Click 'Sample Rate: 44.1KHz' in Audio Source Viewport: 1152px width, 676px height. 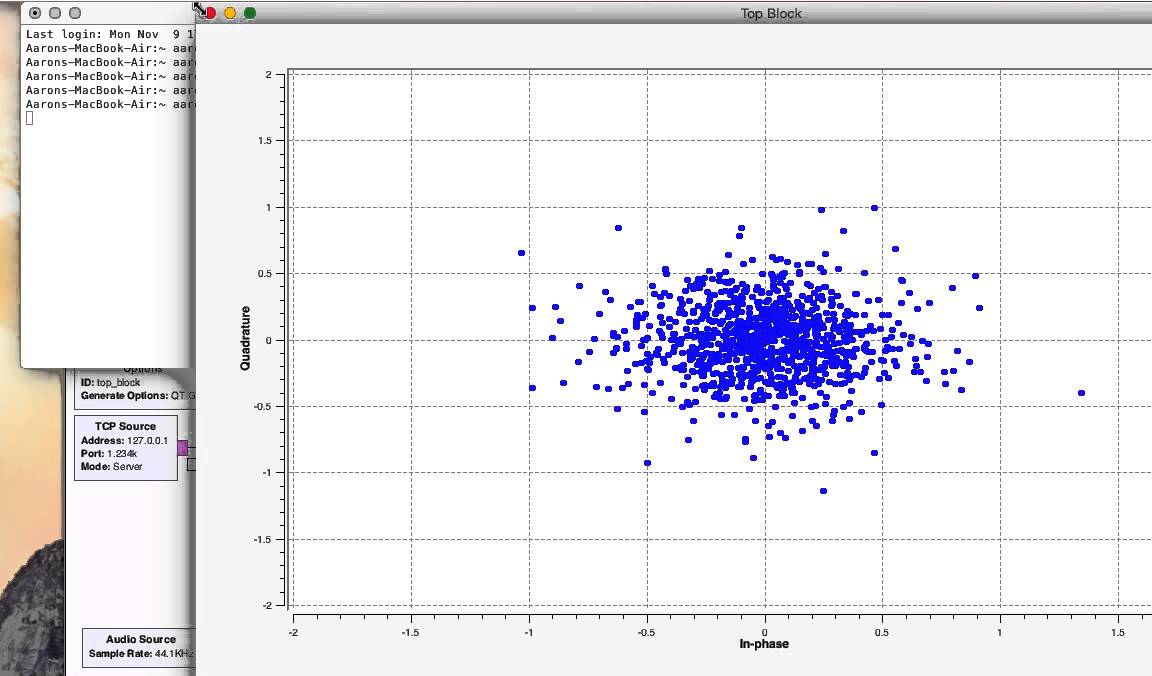(x=142, y=654)
